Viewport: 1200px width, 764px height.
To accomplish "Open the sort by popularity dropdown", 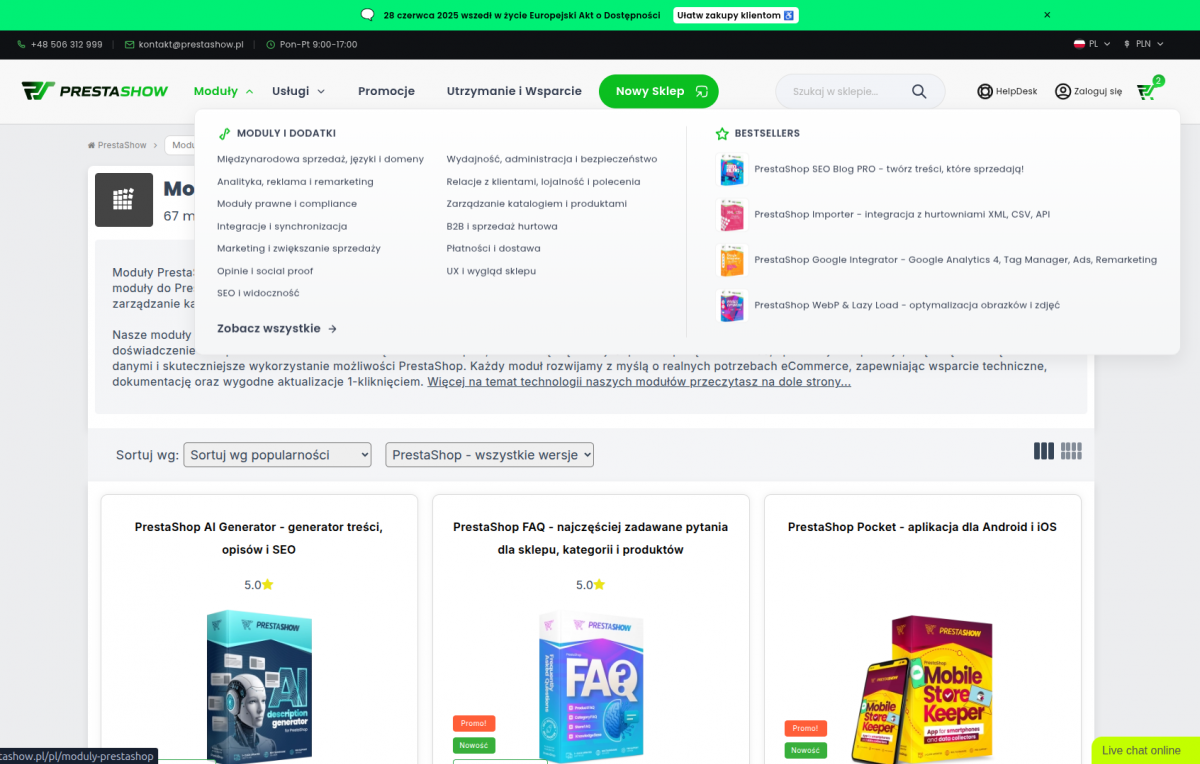I will 277,455.
